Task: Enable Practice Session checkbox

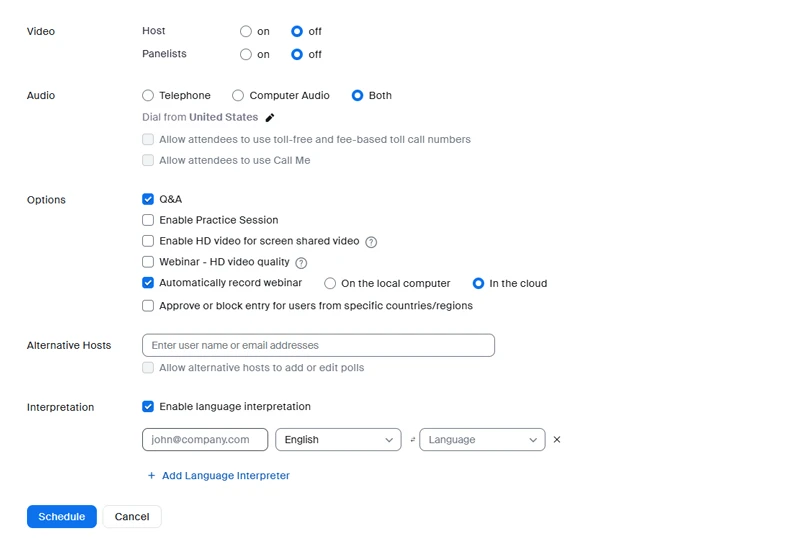Action: pyautogui.click(x=148, y=220)
